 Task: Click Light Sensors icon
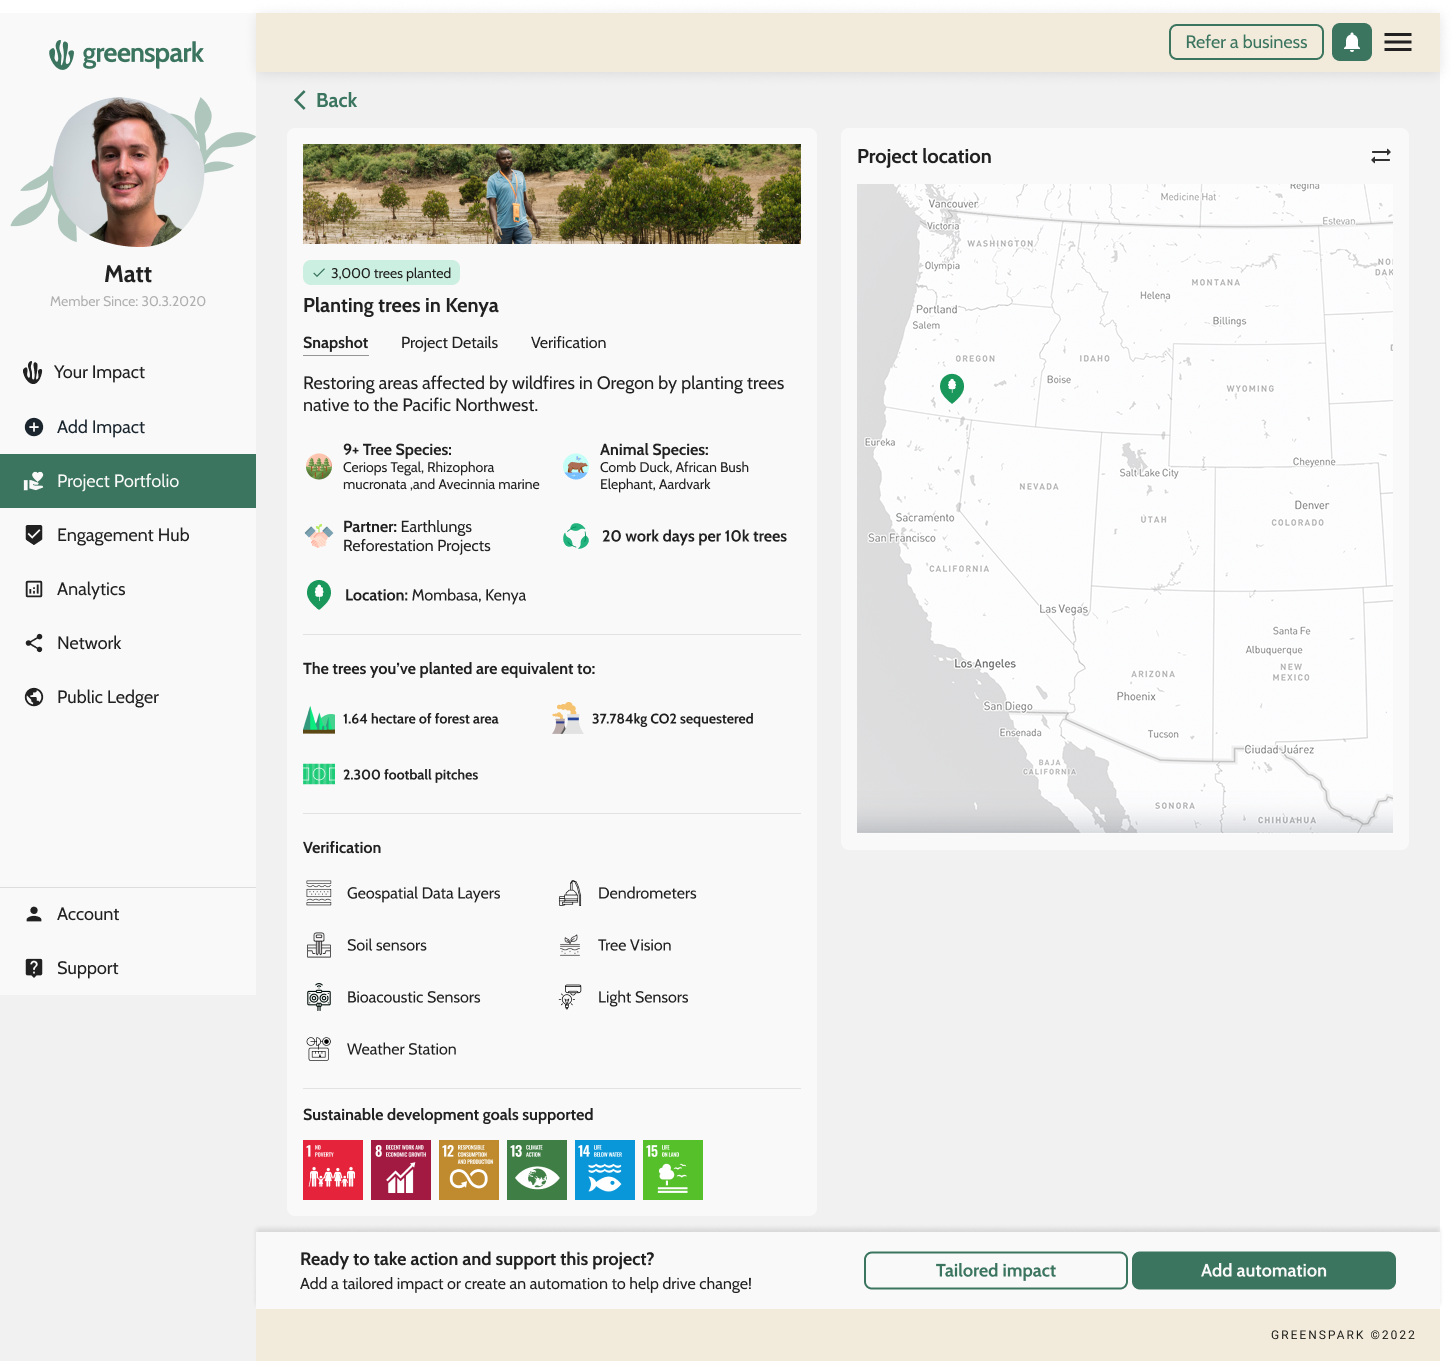[570, 997]
